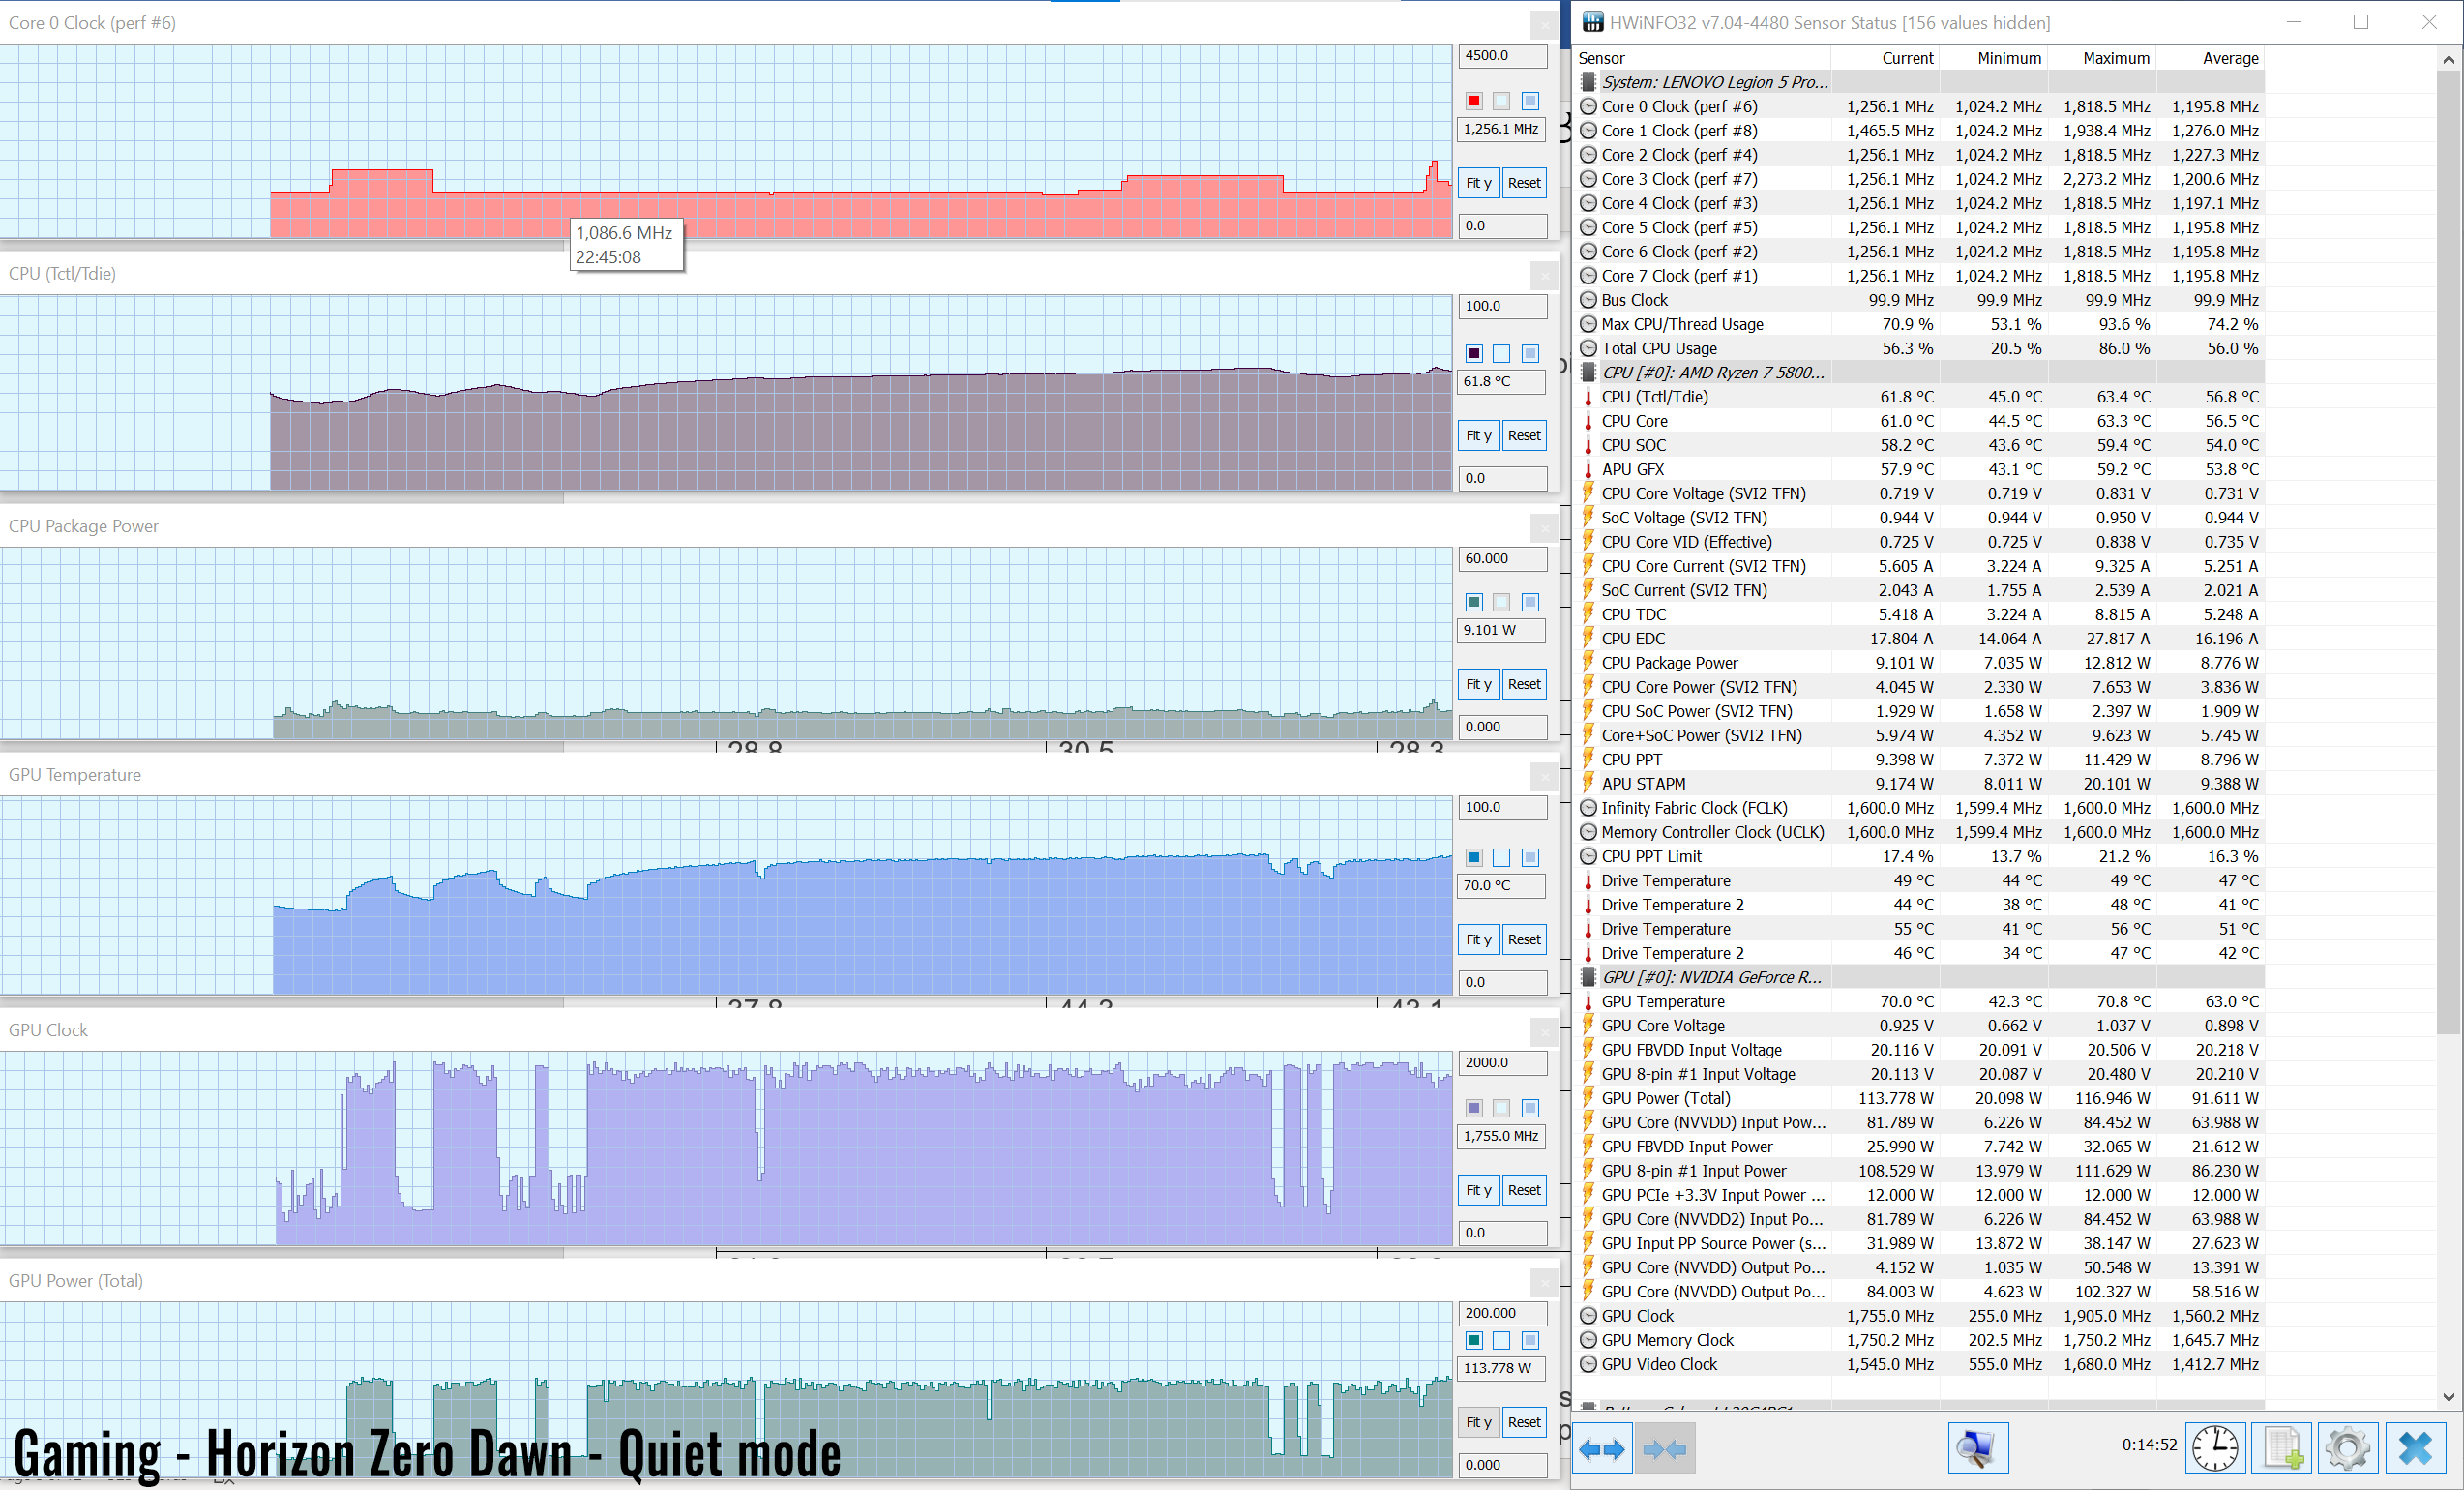
Task: Click Fit y in CPU Tctl/Tdie graph
Action: 1478,435
